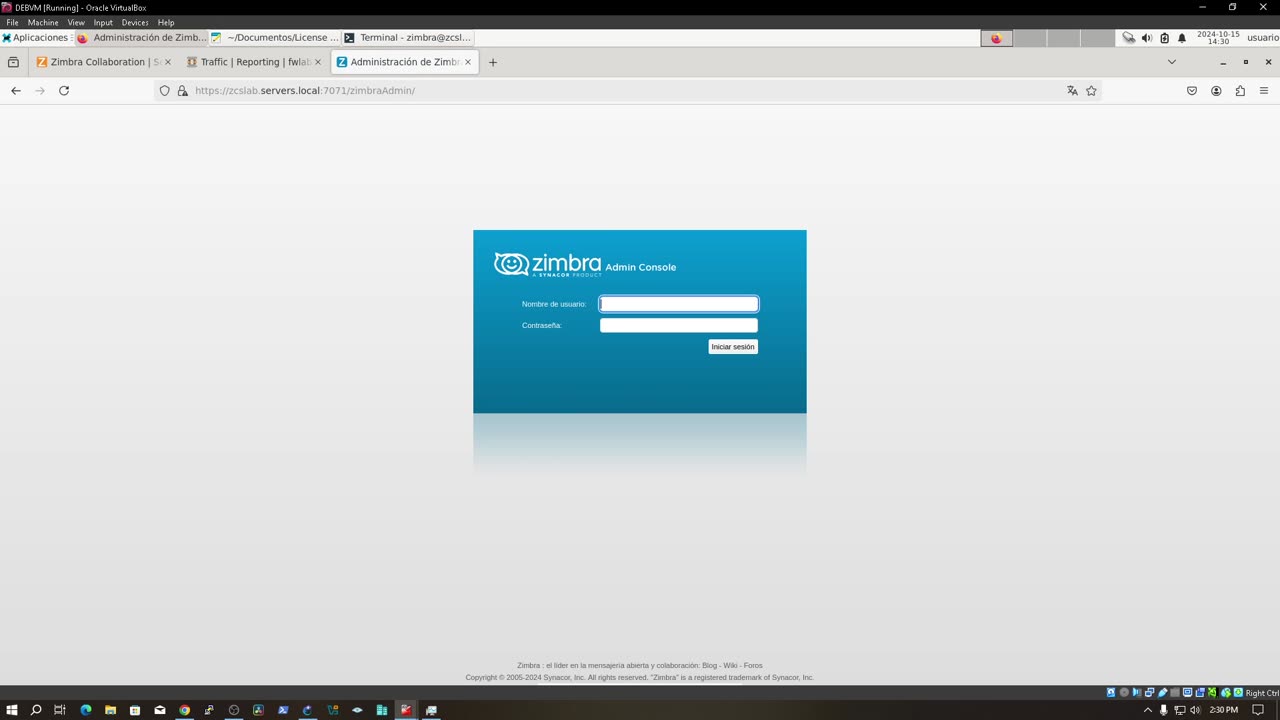Screen dimensions: 1280x720
Task: Switch to Traffic | Reporting browser tab
Action: [254, 62]
